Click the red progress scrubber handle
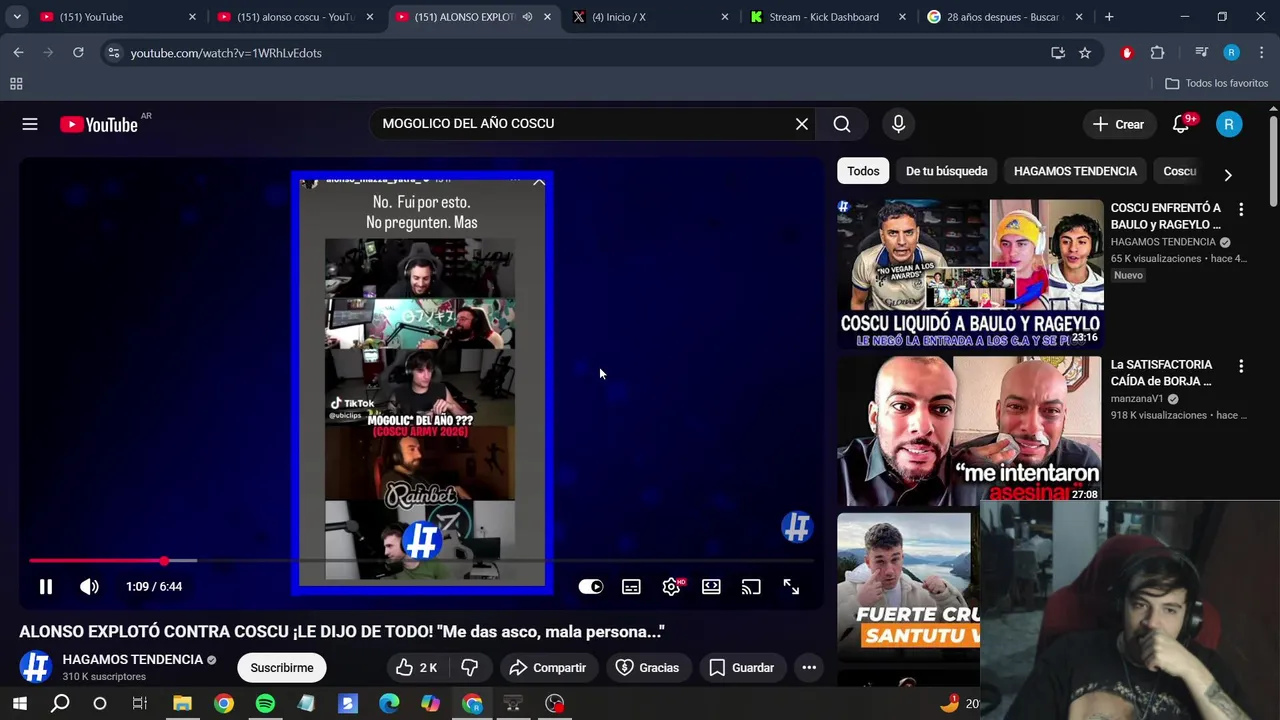Image resolution: width=1280 pixels, height=720 pixels. click(x=164, y=561)
